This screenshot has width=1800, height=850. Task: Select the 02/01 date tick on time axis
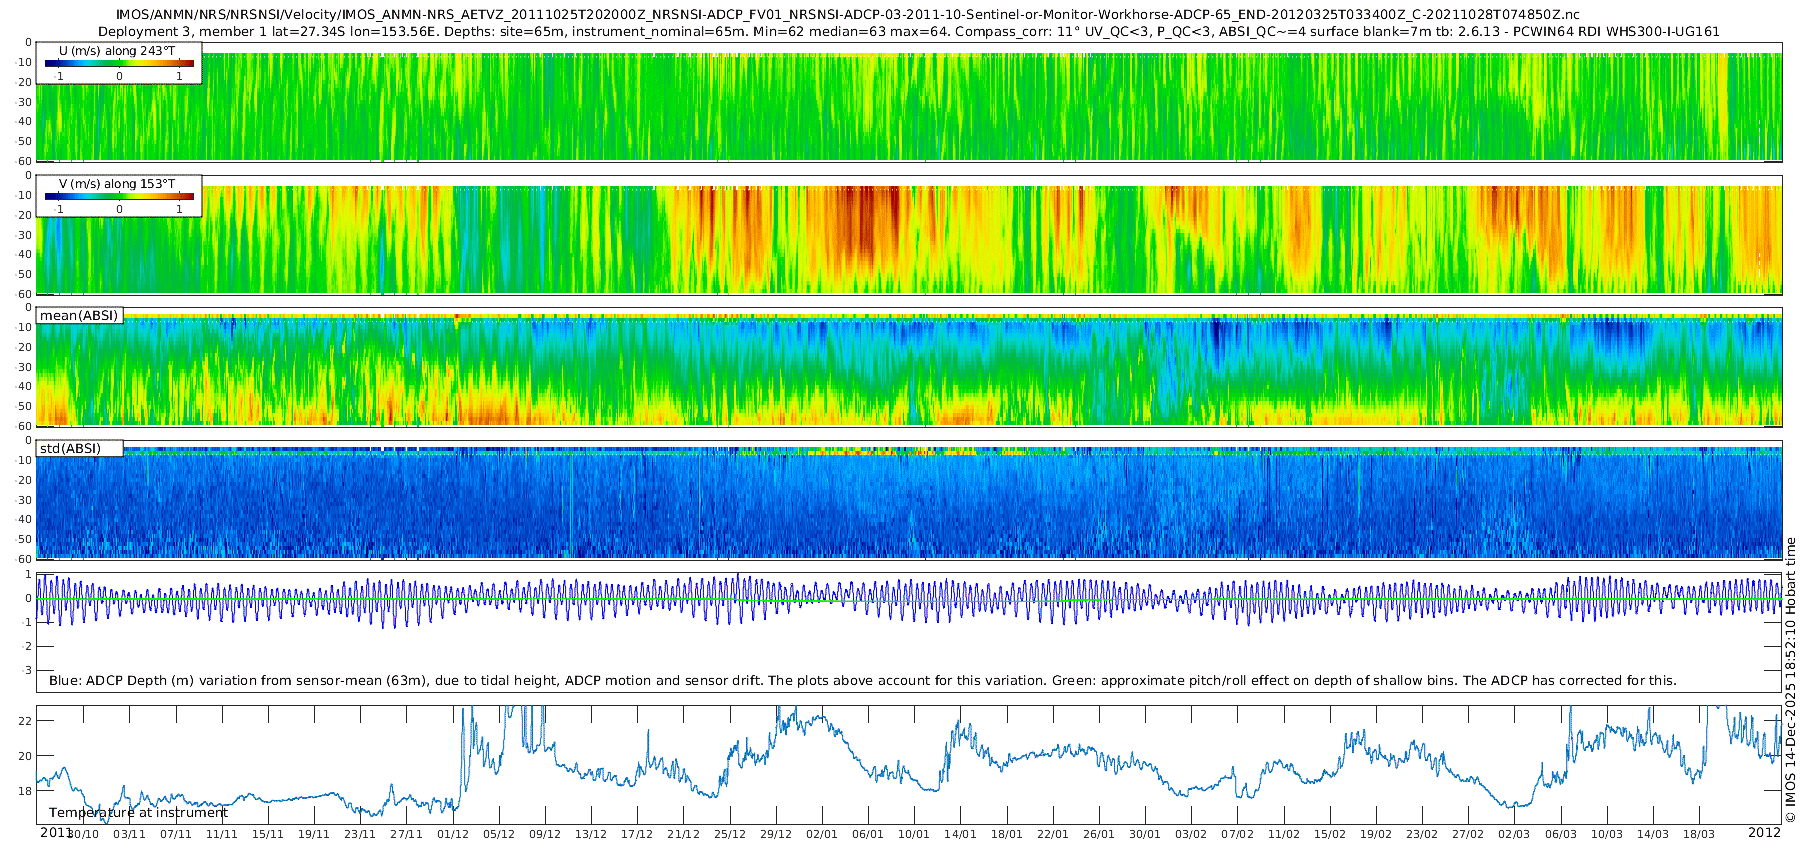tap(822, 834)
